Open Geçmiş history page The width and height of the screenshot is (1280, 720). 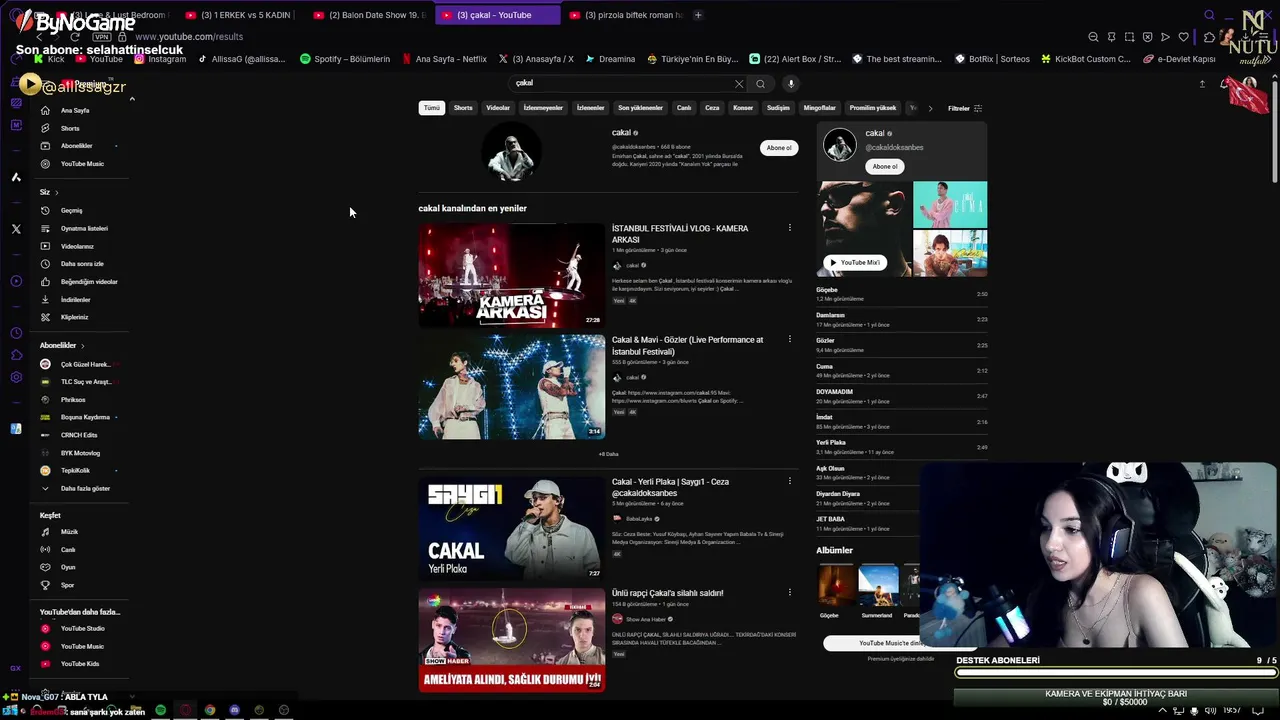(x=71, y=211)
